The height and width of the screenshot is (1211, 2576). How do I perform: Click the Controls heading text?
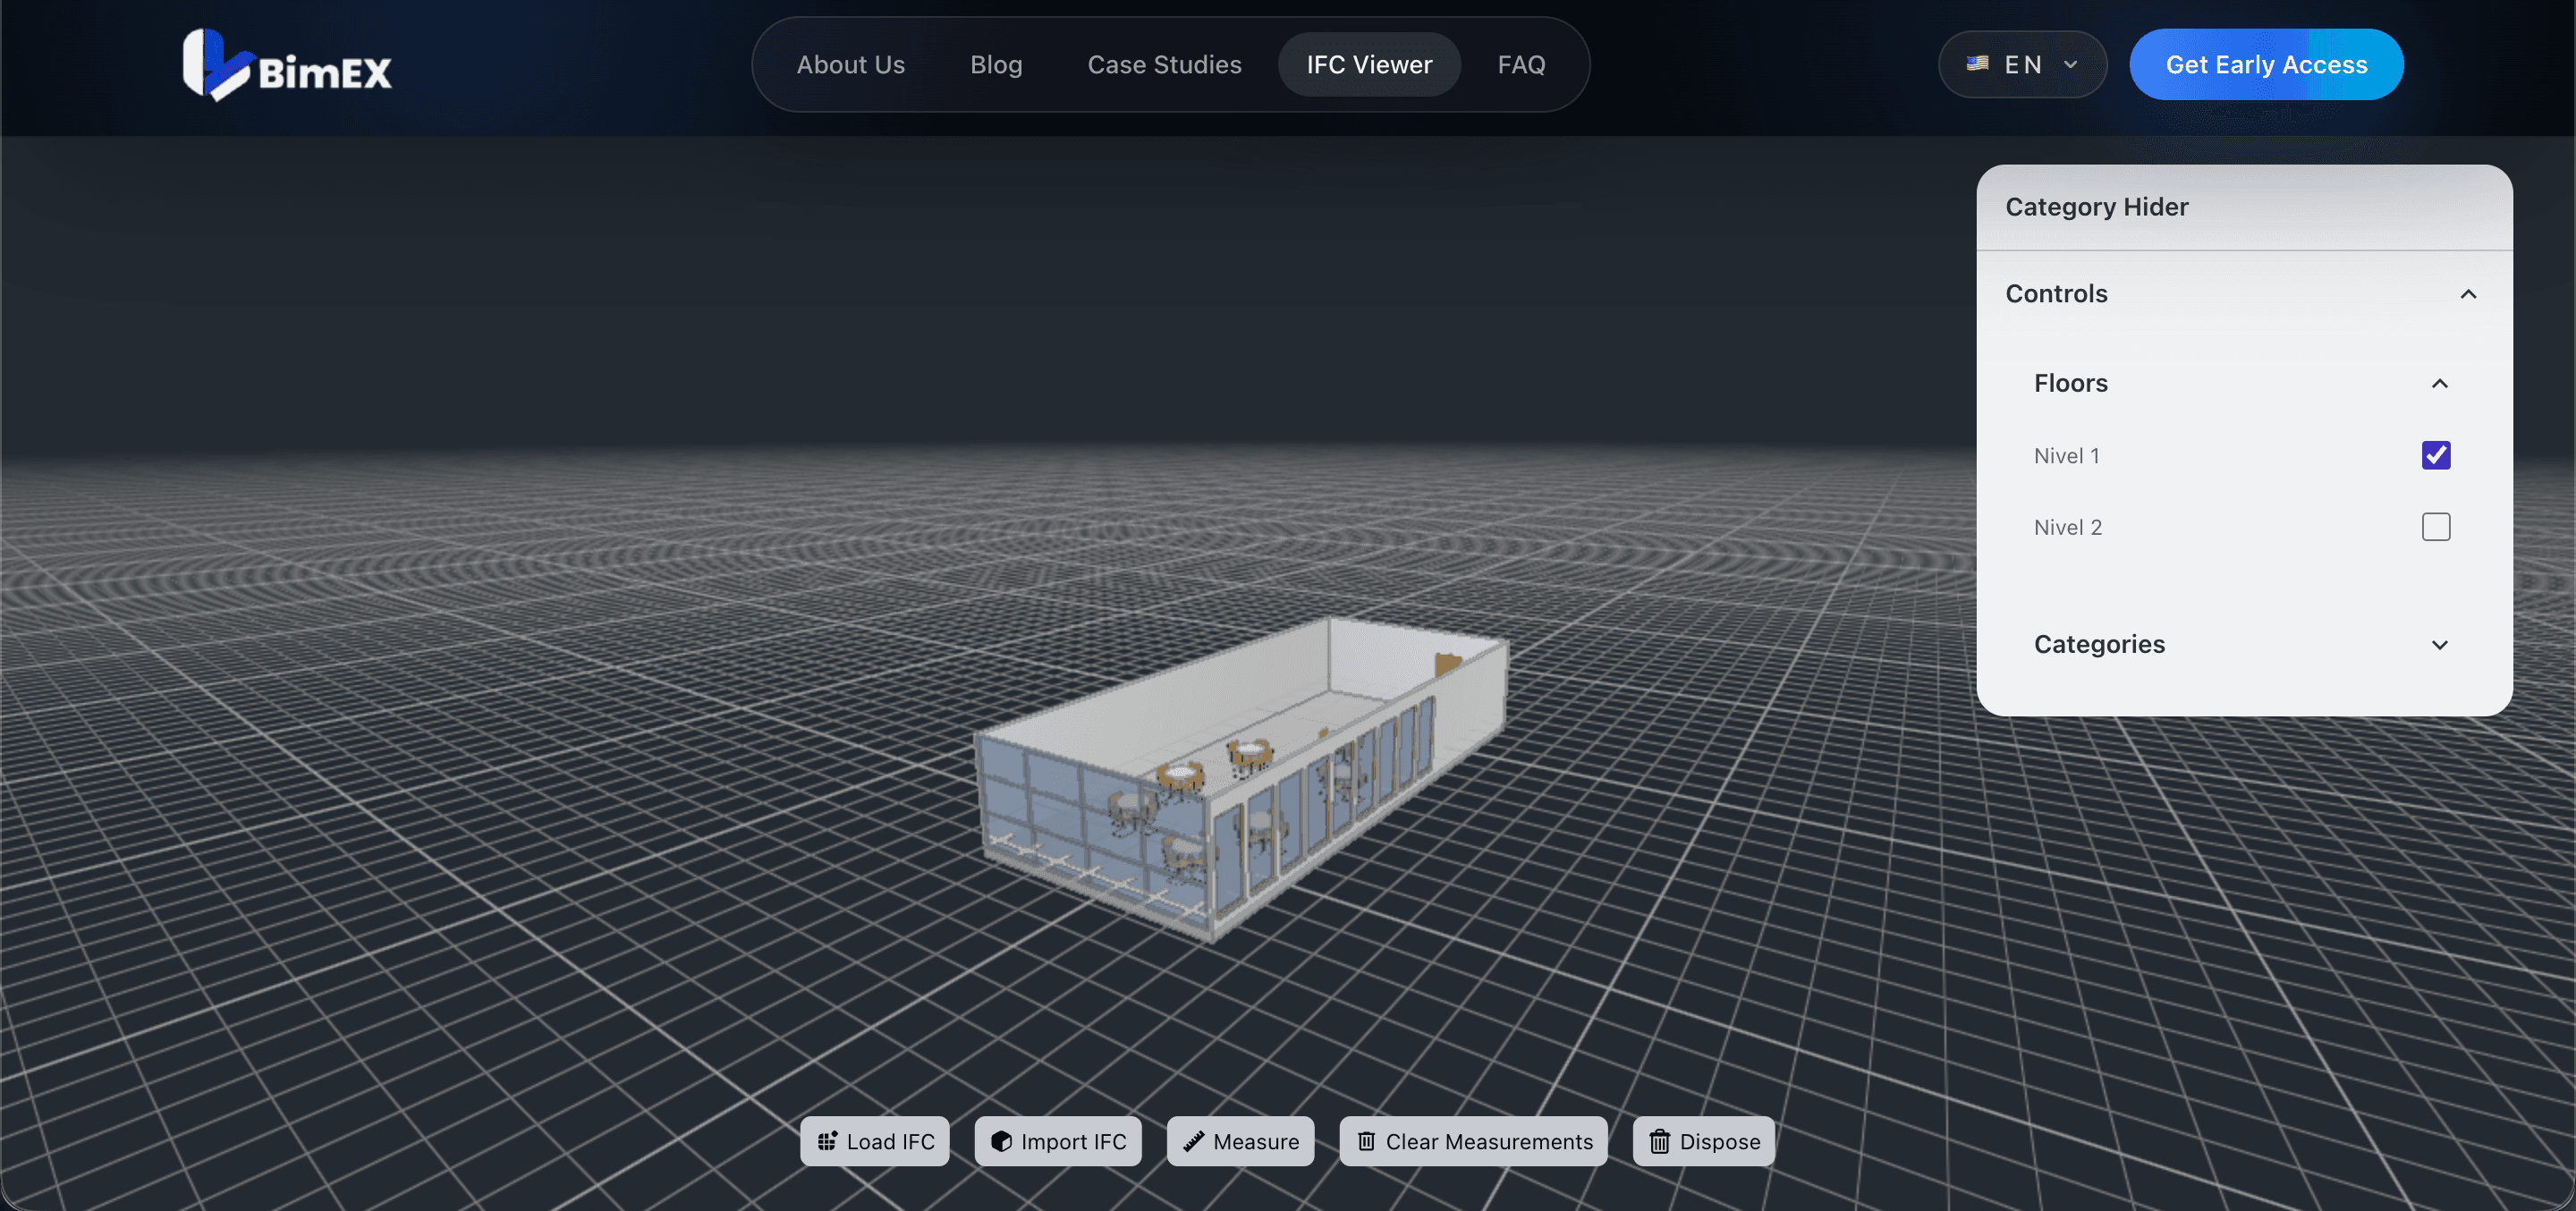pos(2056,293)
